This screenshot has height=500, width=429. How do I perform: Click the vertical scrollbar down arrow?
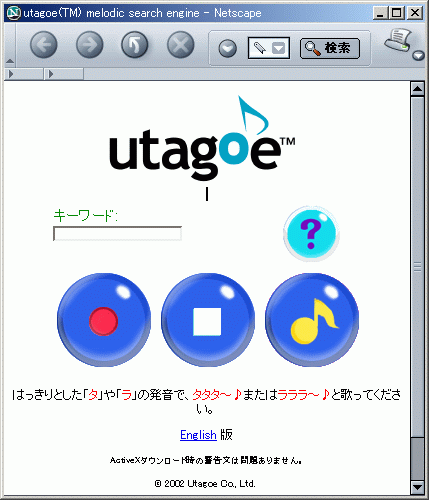point(417,487)
